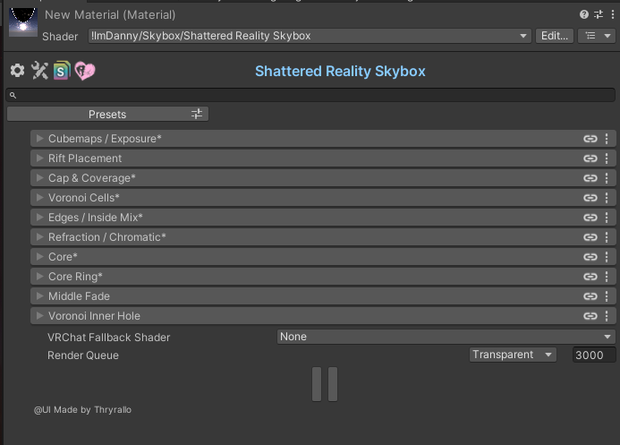Image resolution: width=620 pixels, height=445 pixels.
Task: Open the help question mark icon
Action: (x=584, y=15)
